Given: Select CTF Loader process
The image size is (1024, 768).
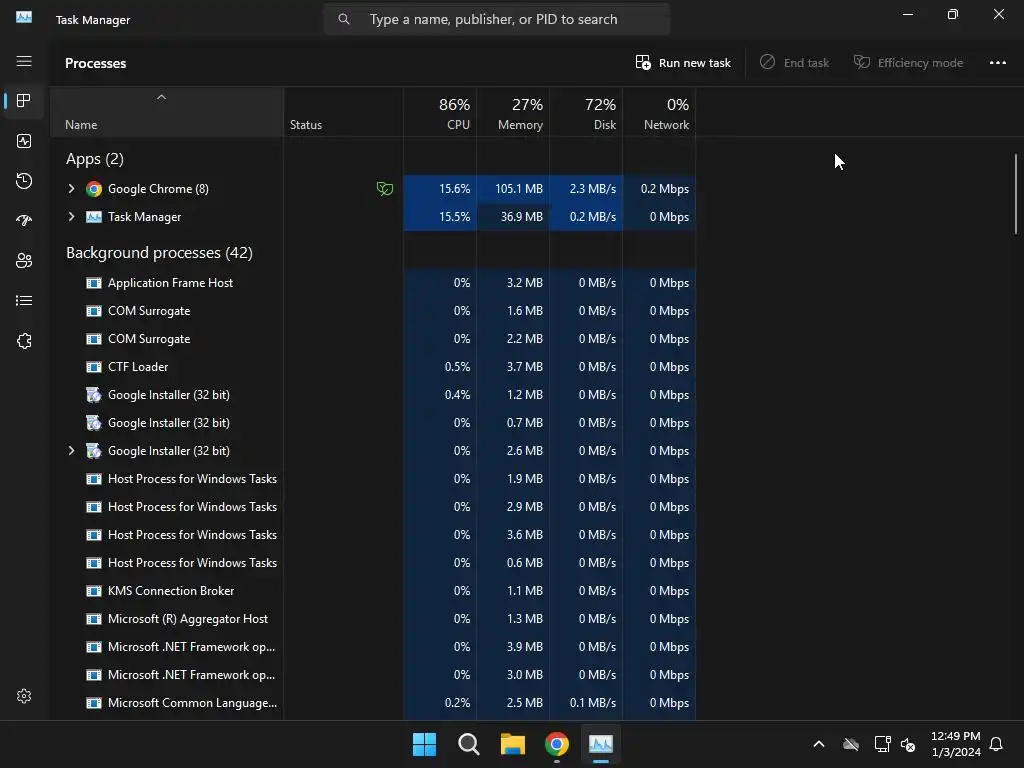Looking at the screenshot, I should [x=372, y=367].
